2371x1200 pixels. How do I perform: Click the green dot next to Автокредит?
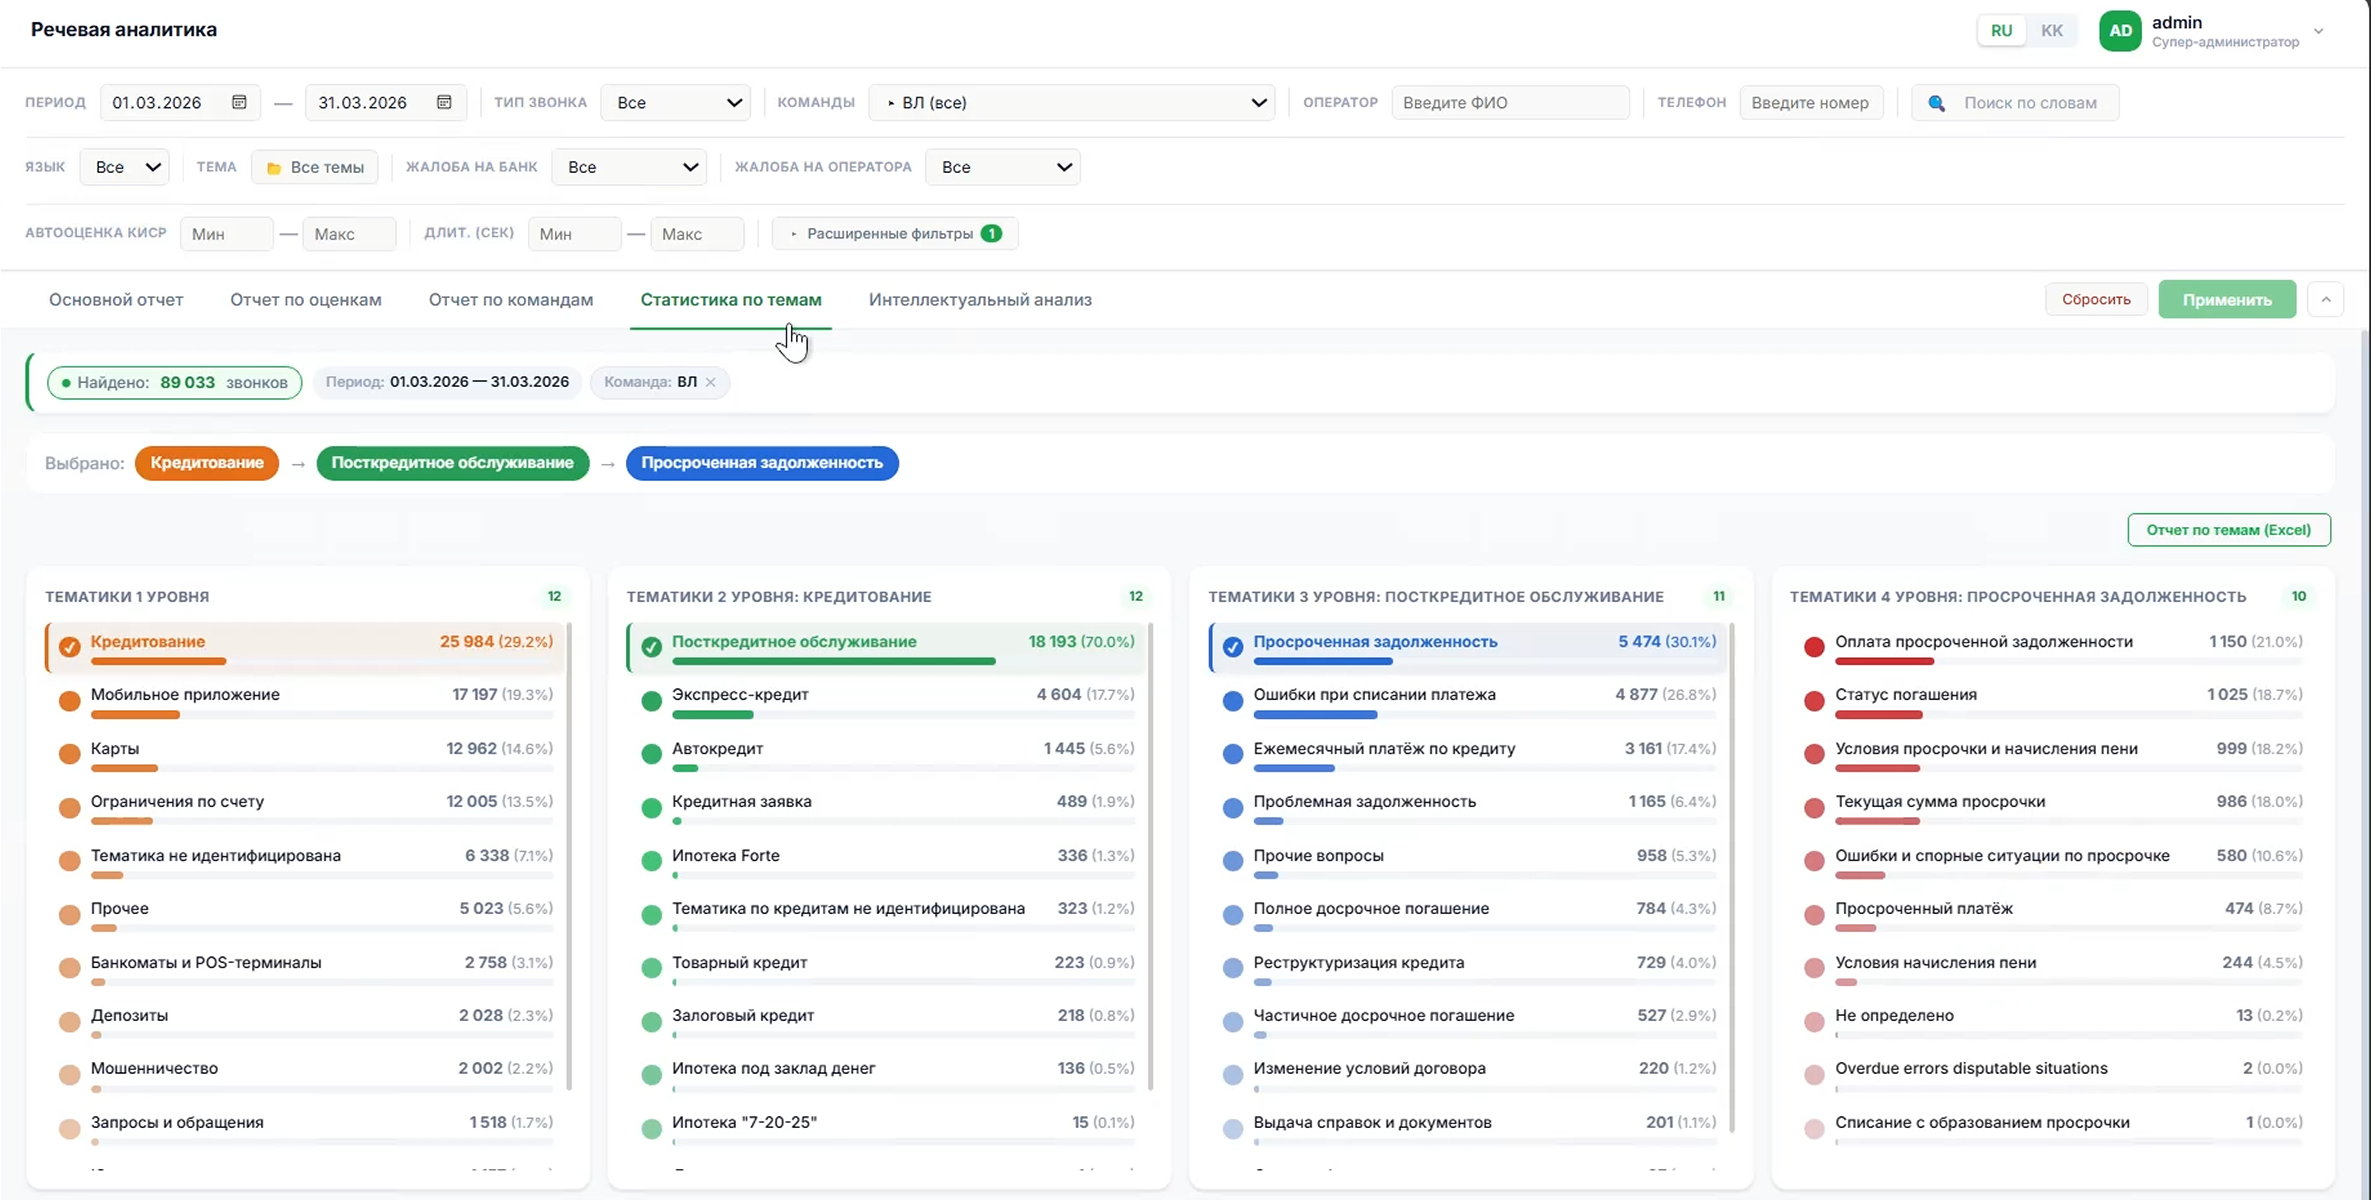tap(651, 754)
